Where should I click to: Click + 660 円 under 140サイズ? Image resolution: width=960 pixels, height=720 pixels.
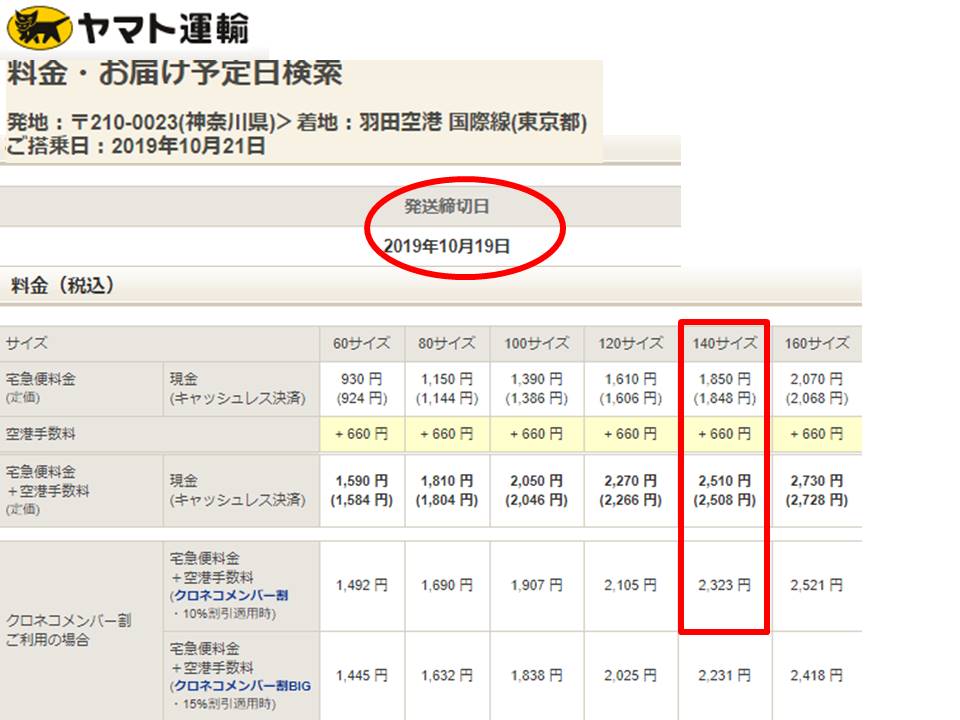click(x=724, y=434)
